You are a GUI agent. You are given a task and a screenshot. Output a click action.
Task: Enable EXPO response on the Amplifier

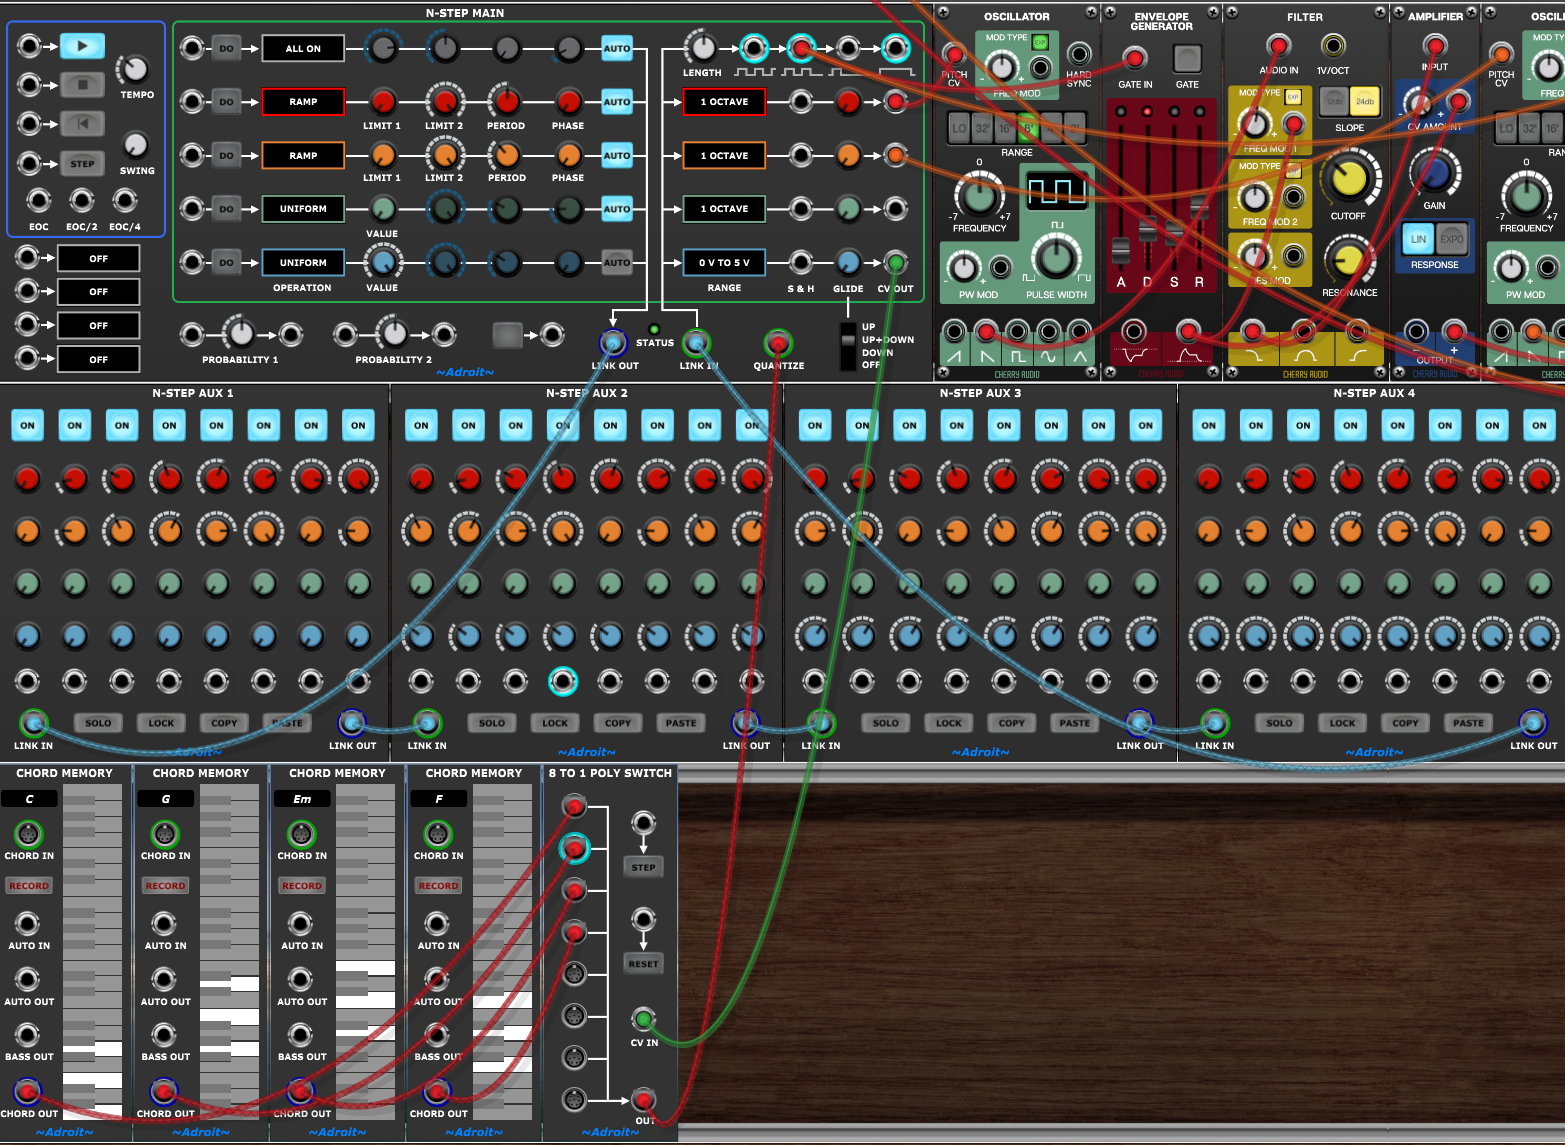[x=1451, y=240]
